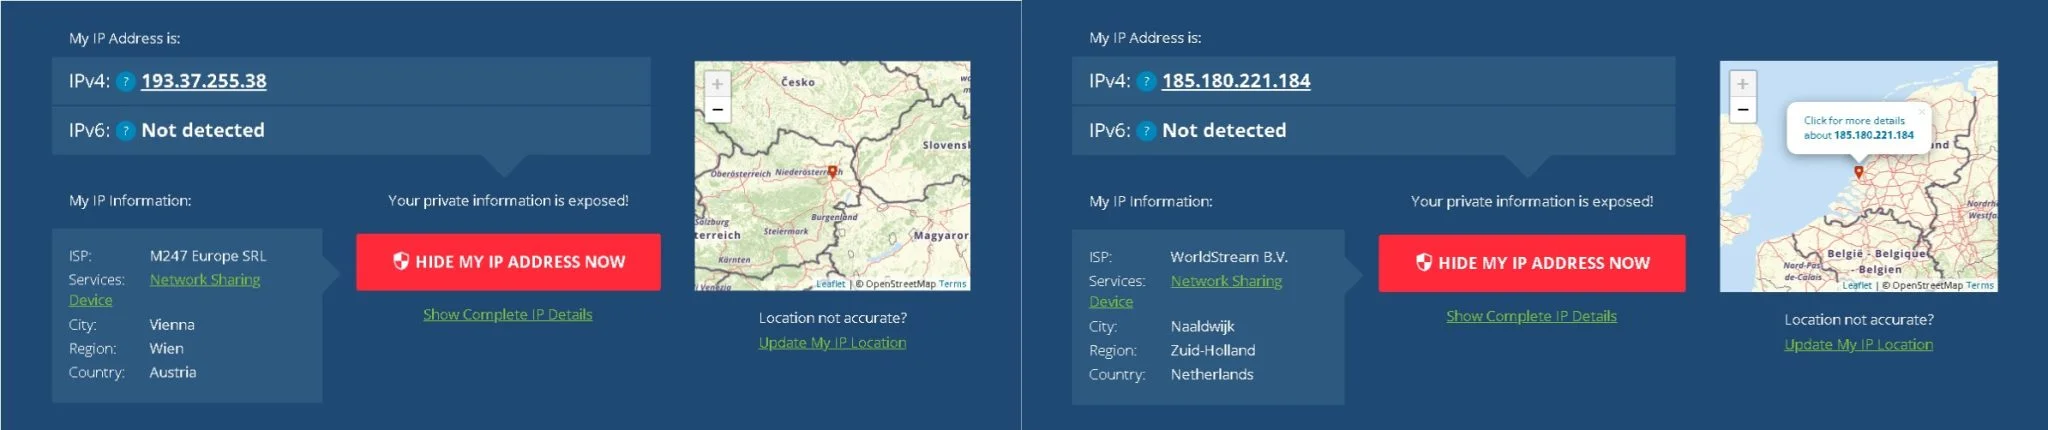
Task: Click Update My IP Location under the Austria map
Action: [832, 342]
